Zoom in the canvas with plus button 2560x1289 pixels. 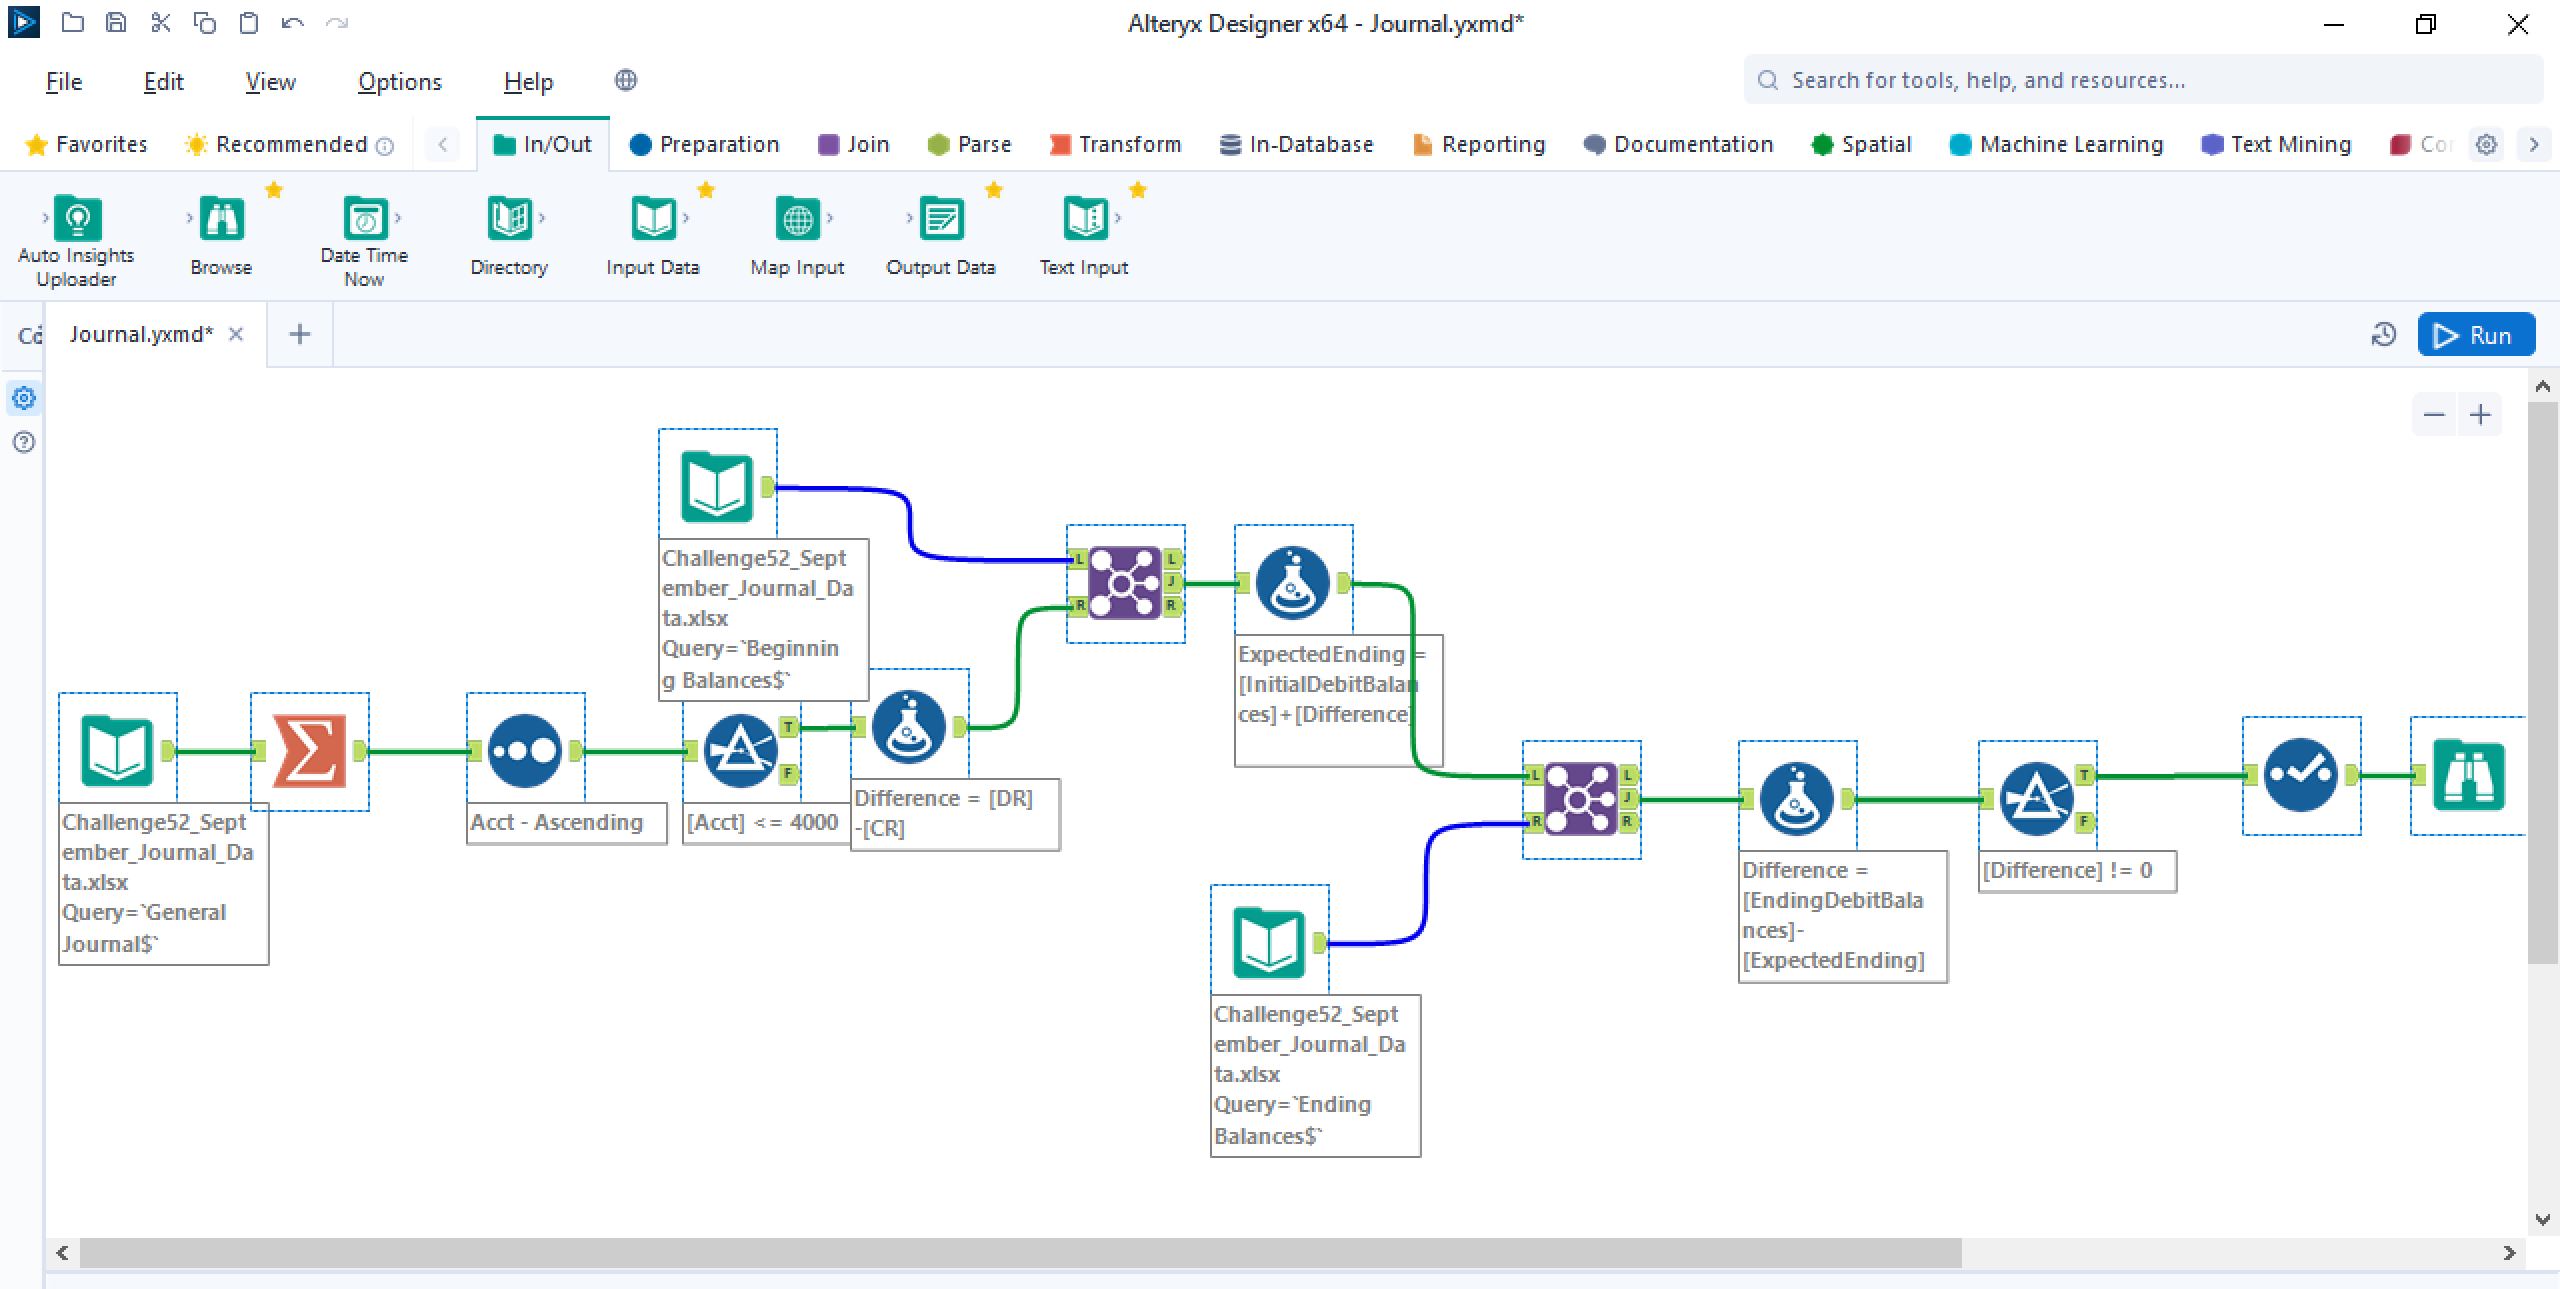pyautogui.click(x=2480, y=415)
